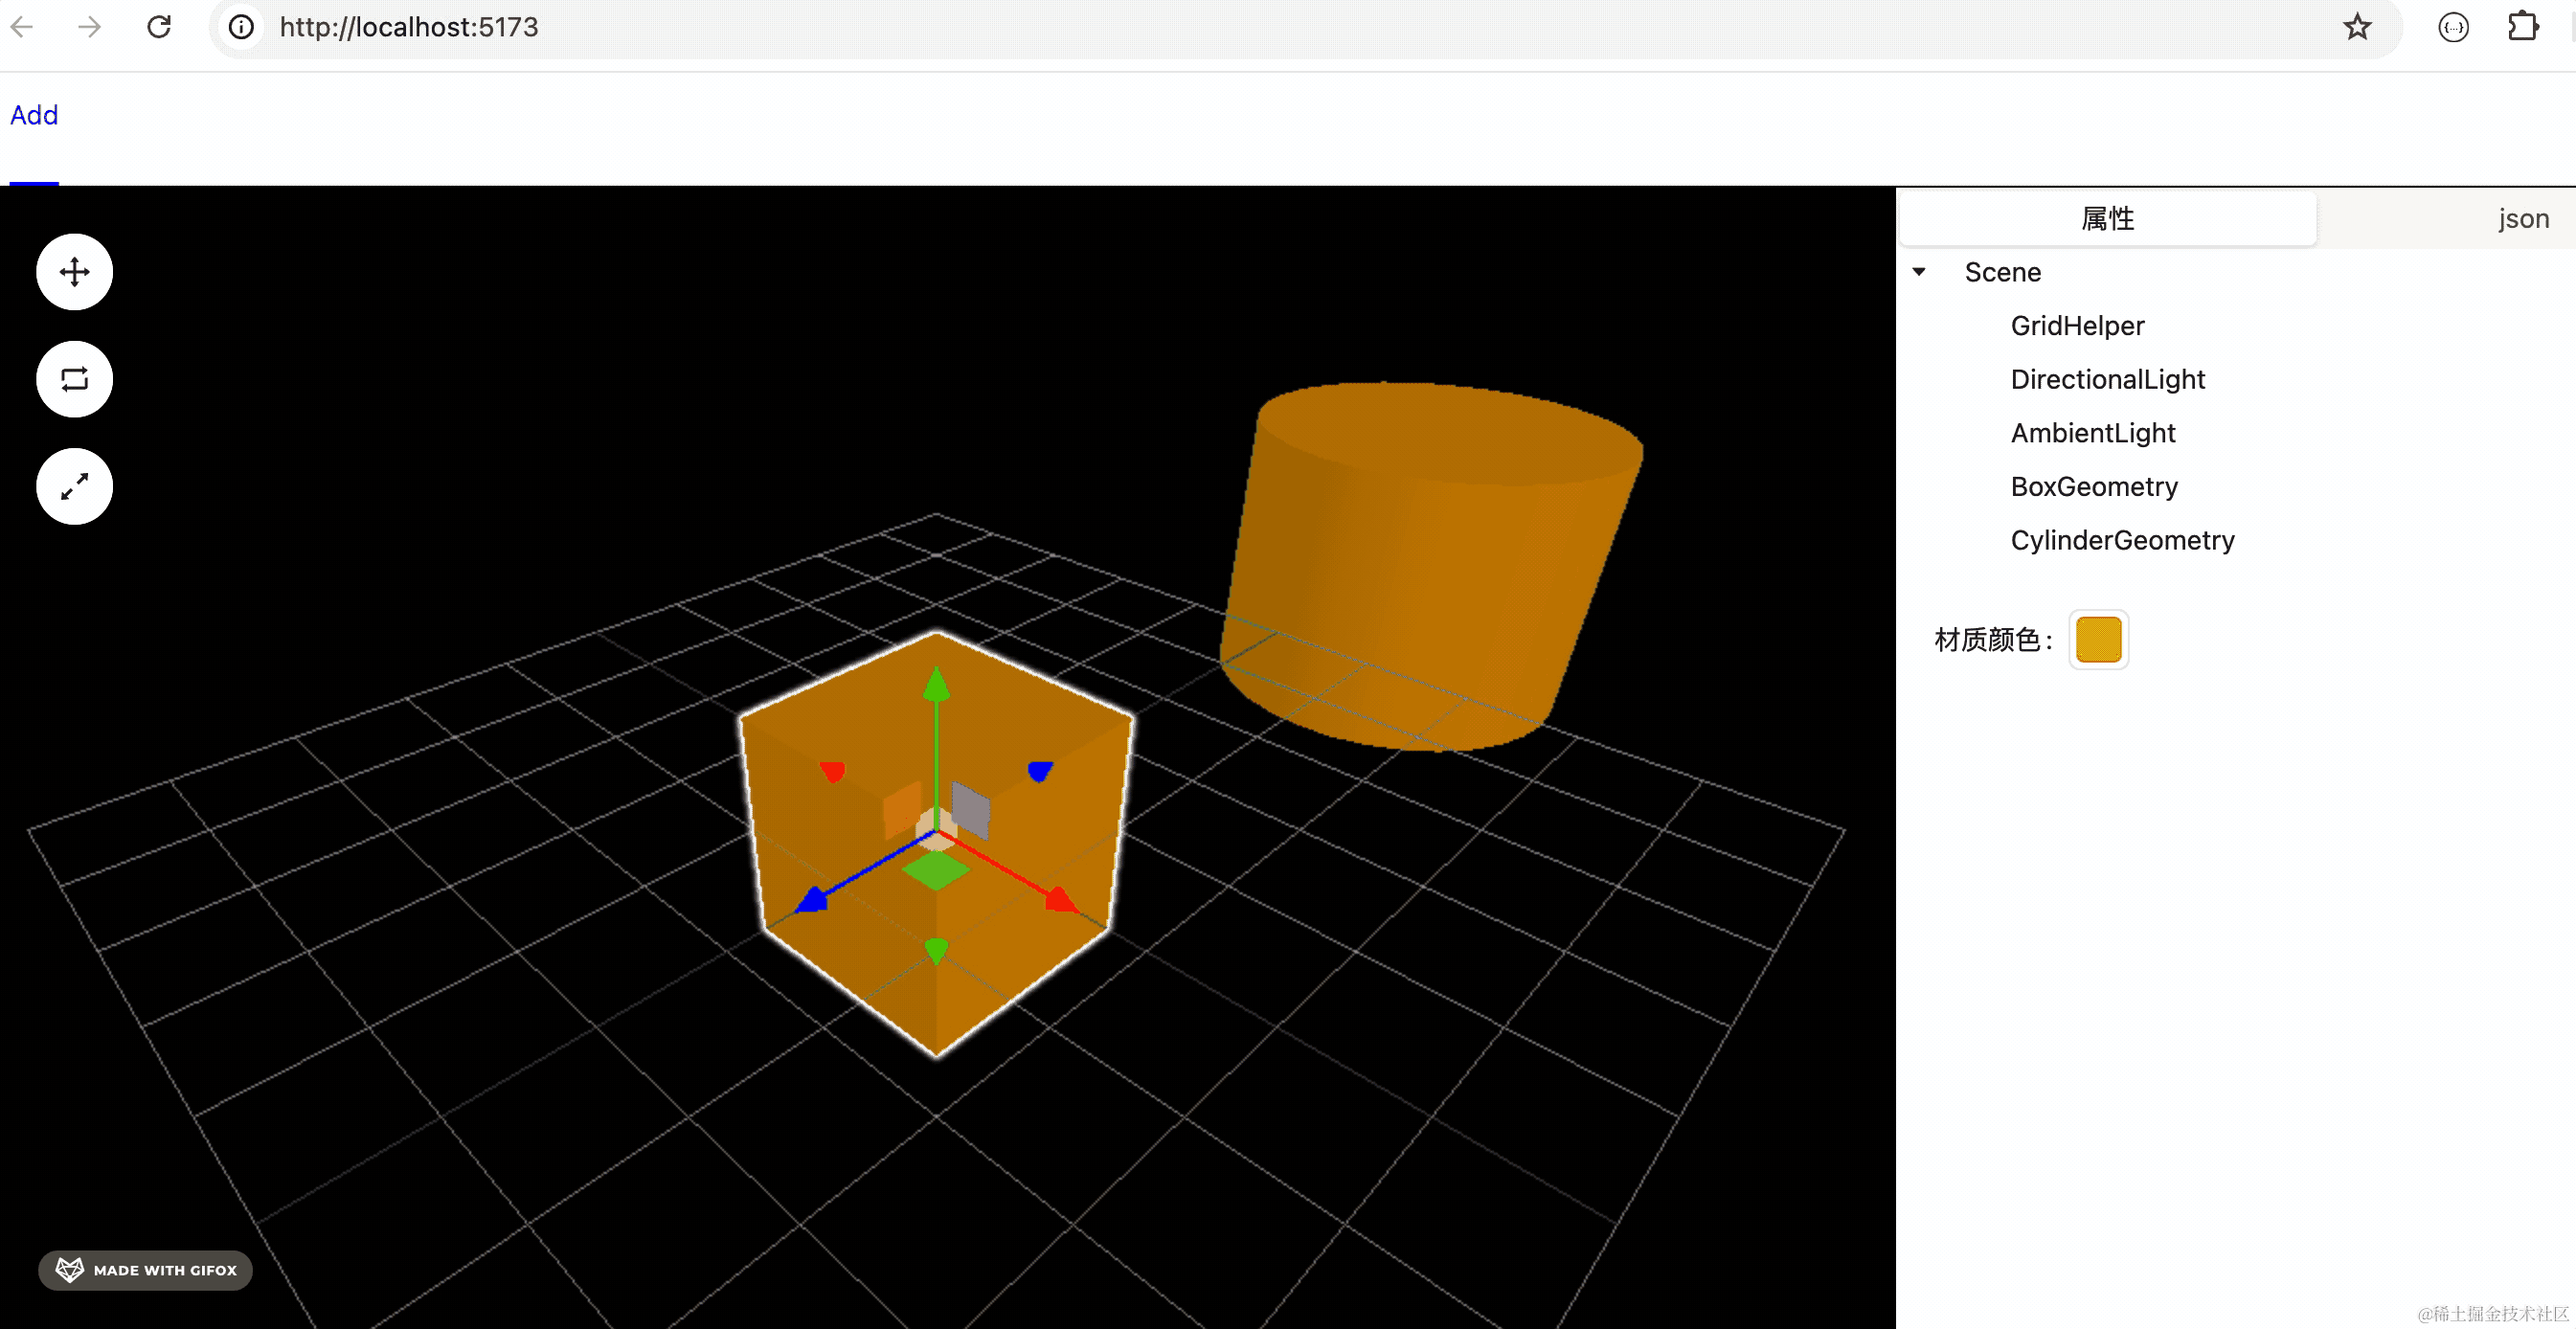
Task: Open the Add menu
Action: click(34, 115)
